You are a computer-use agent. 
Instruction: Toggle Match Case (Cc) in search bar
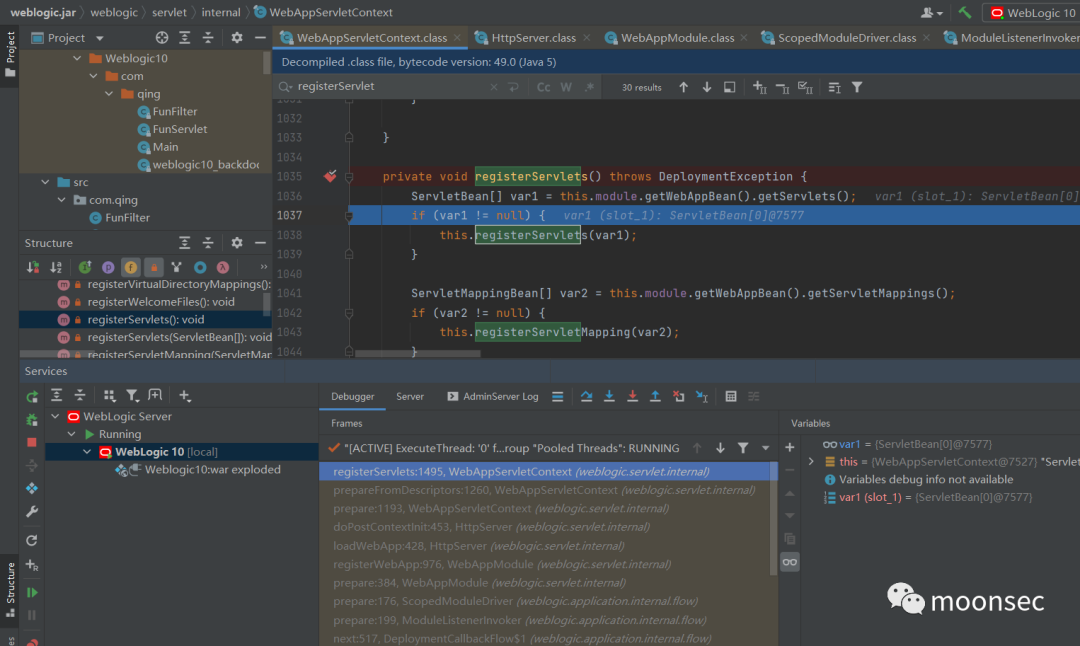[543, 87]
